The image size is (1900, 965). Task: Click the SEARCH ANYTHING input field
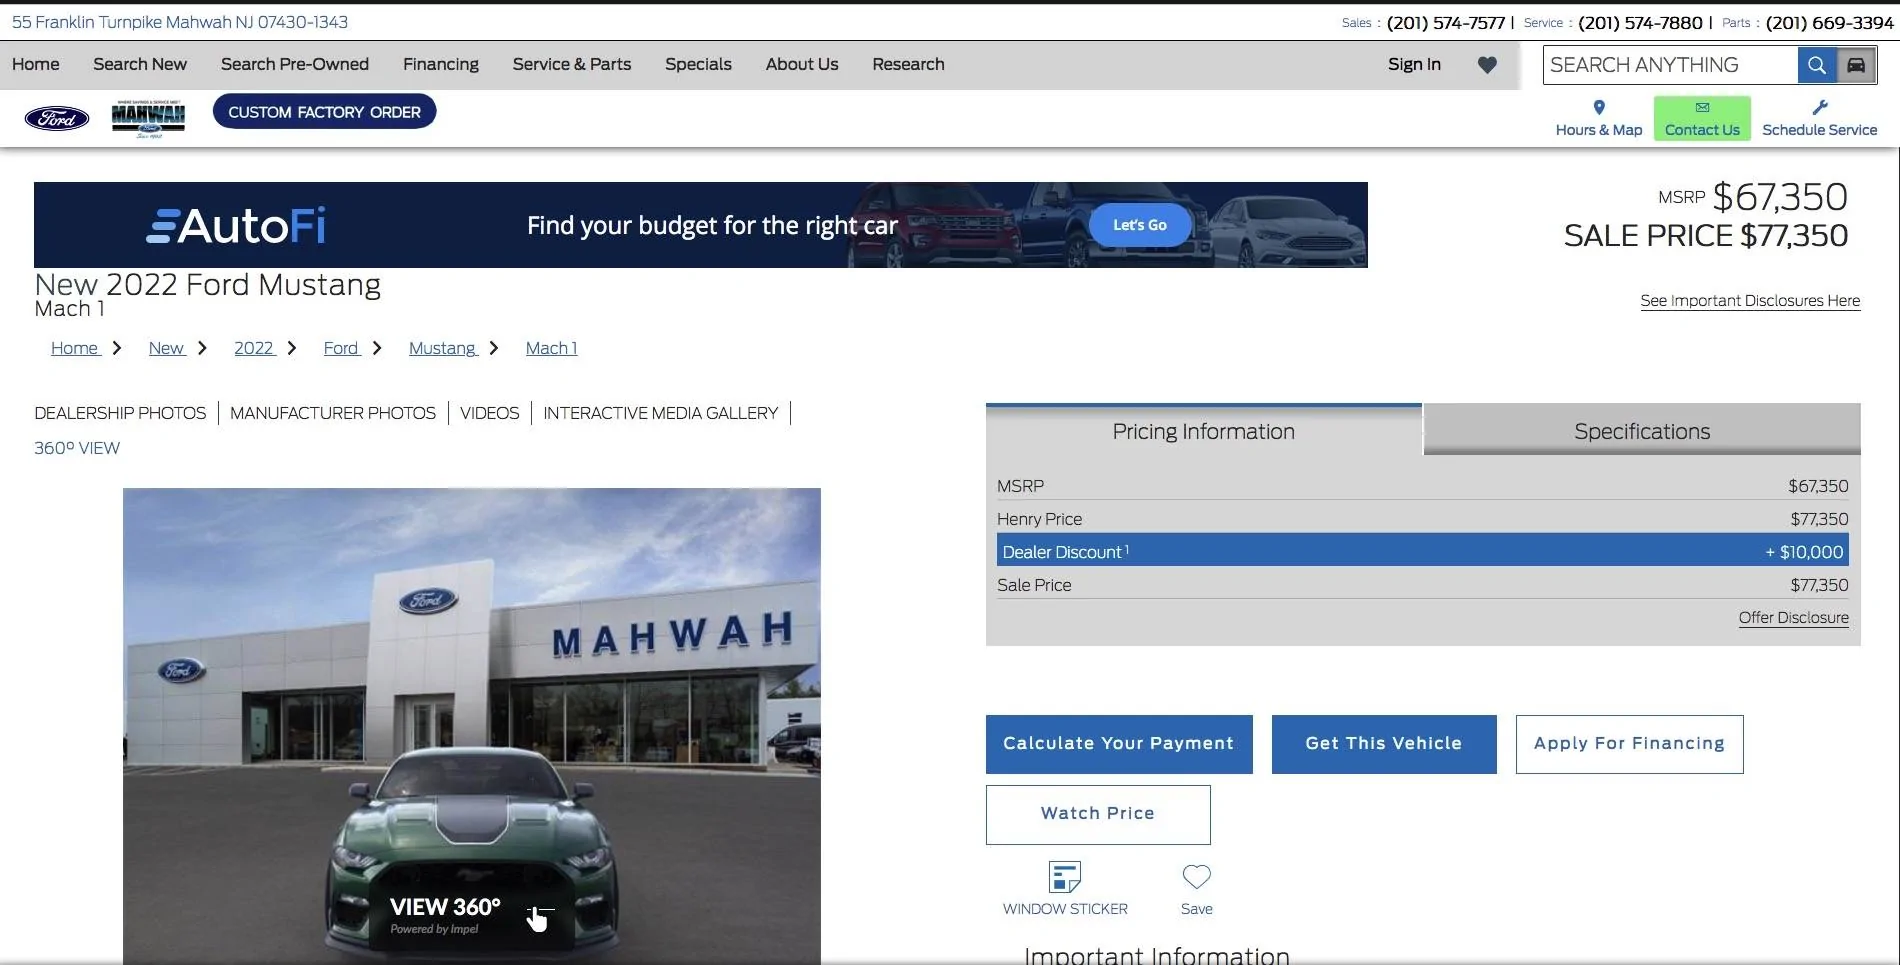pyautogui.click(x=1670, y=65)
